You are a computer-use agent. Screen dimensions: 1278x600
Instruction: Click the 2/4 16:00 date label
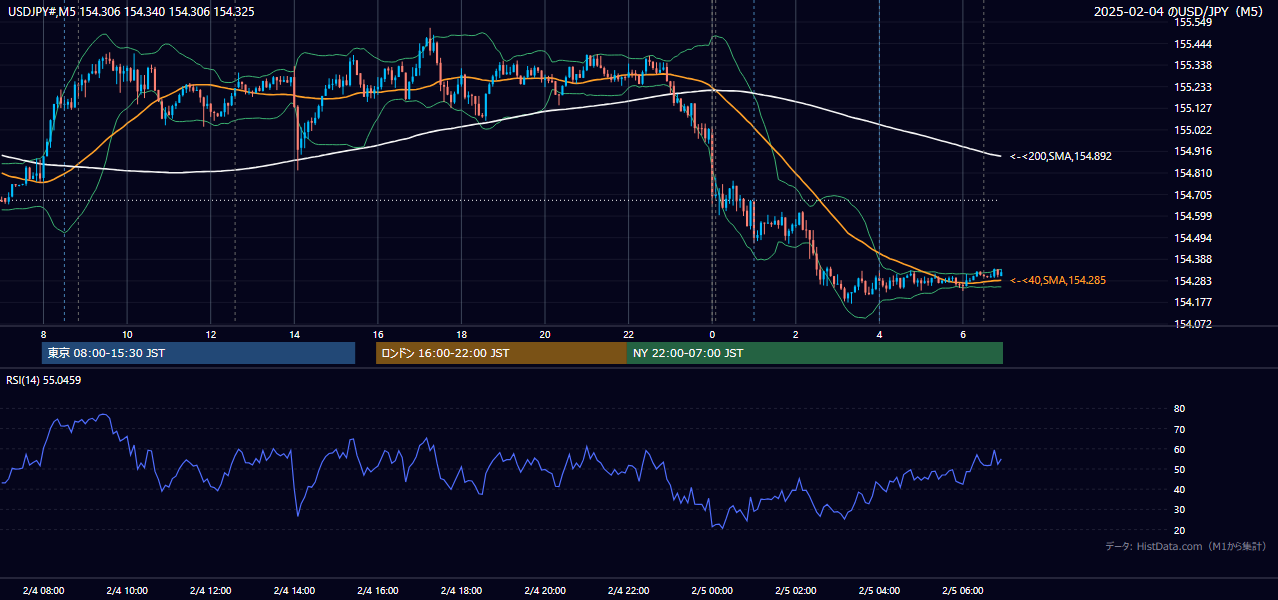pyautogui.click(x=377, y=591)
